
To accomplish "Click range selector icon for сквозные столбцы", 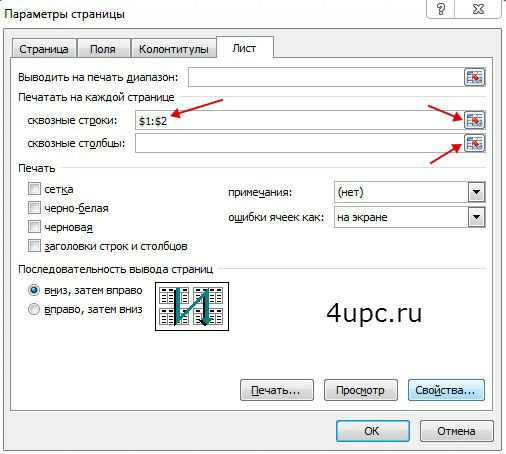I will tap(475, 143).
